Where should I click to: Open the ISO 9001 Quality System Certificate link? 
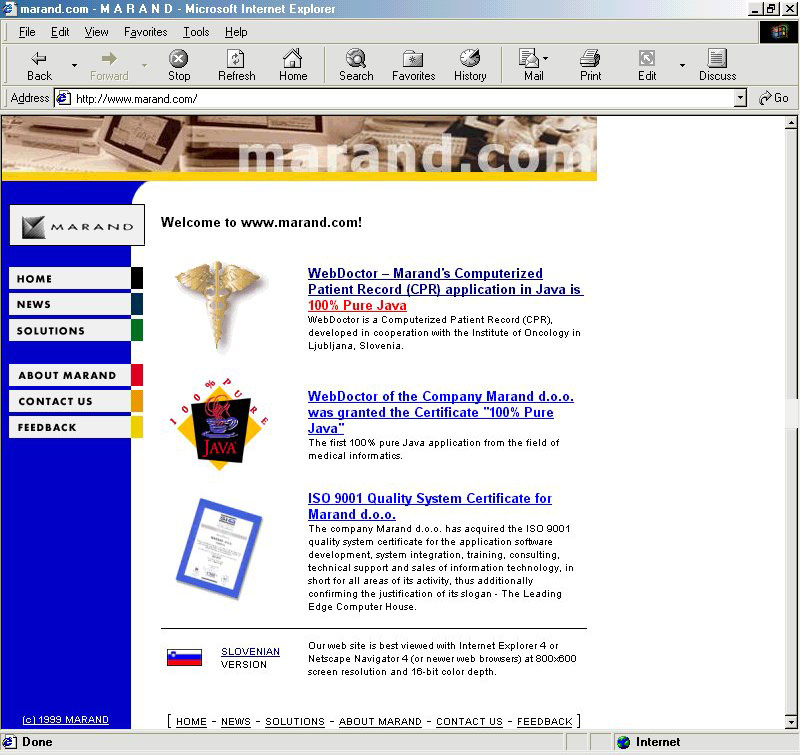[430, 506]
